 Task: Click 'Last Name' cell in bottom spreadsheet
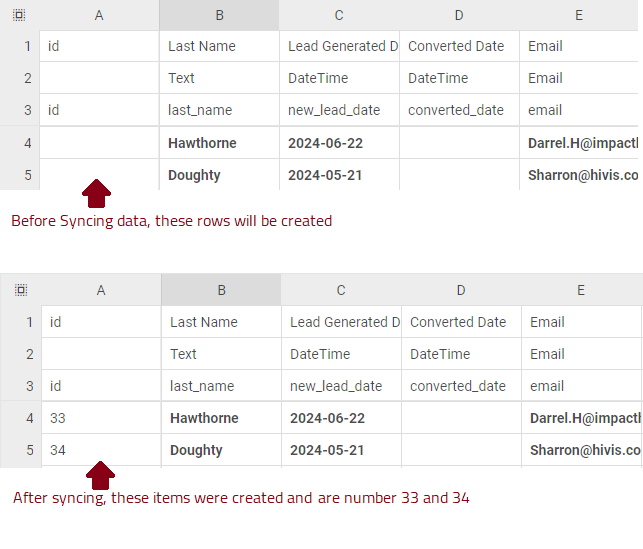(x=221, y=322)
